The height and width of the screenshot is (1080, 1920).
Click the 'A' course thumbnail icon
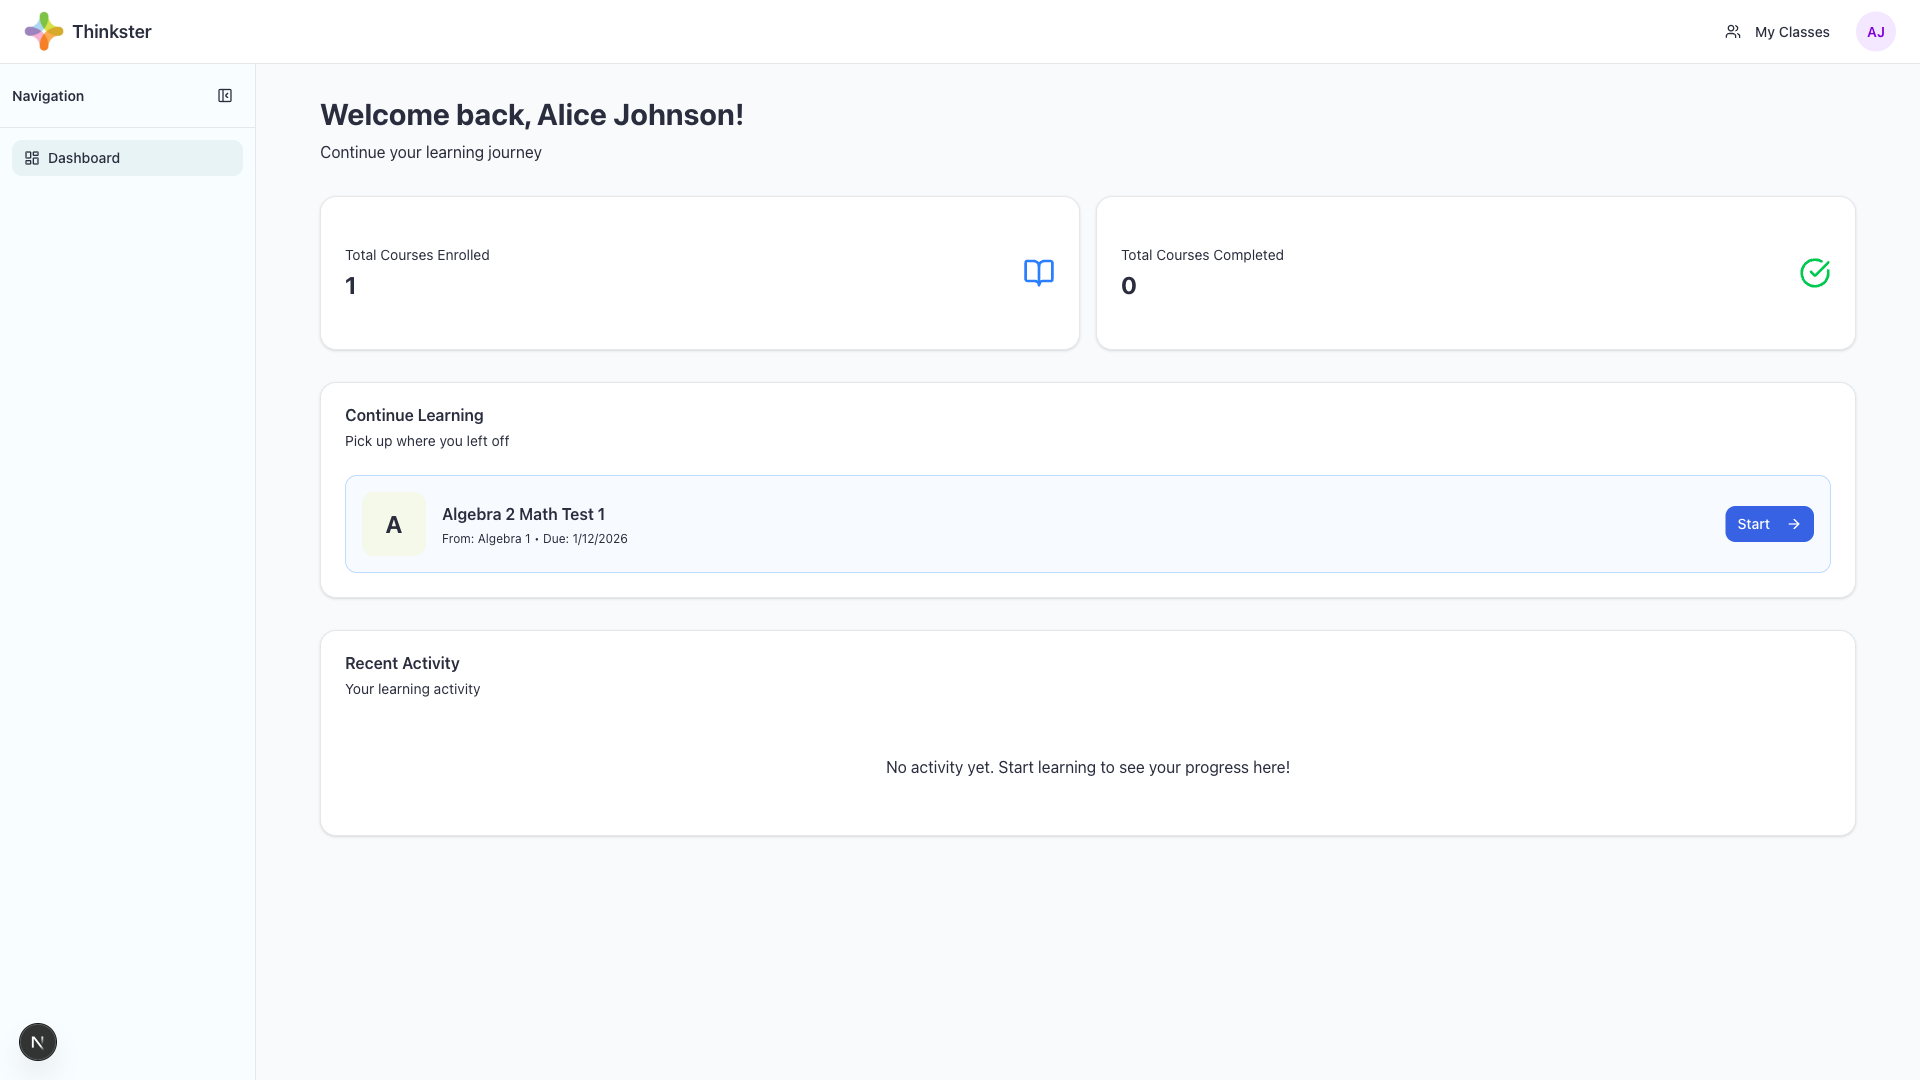click(393, 524)
